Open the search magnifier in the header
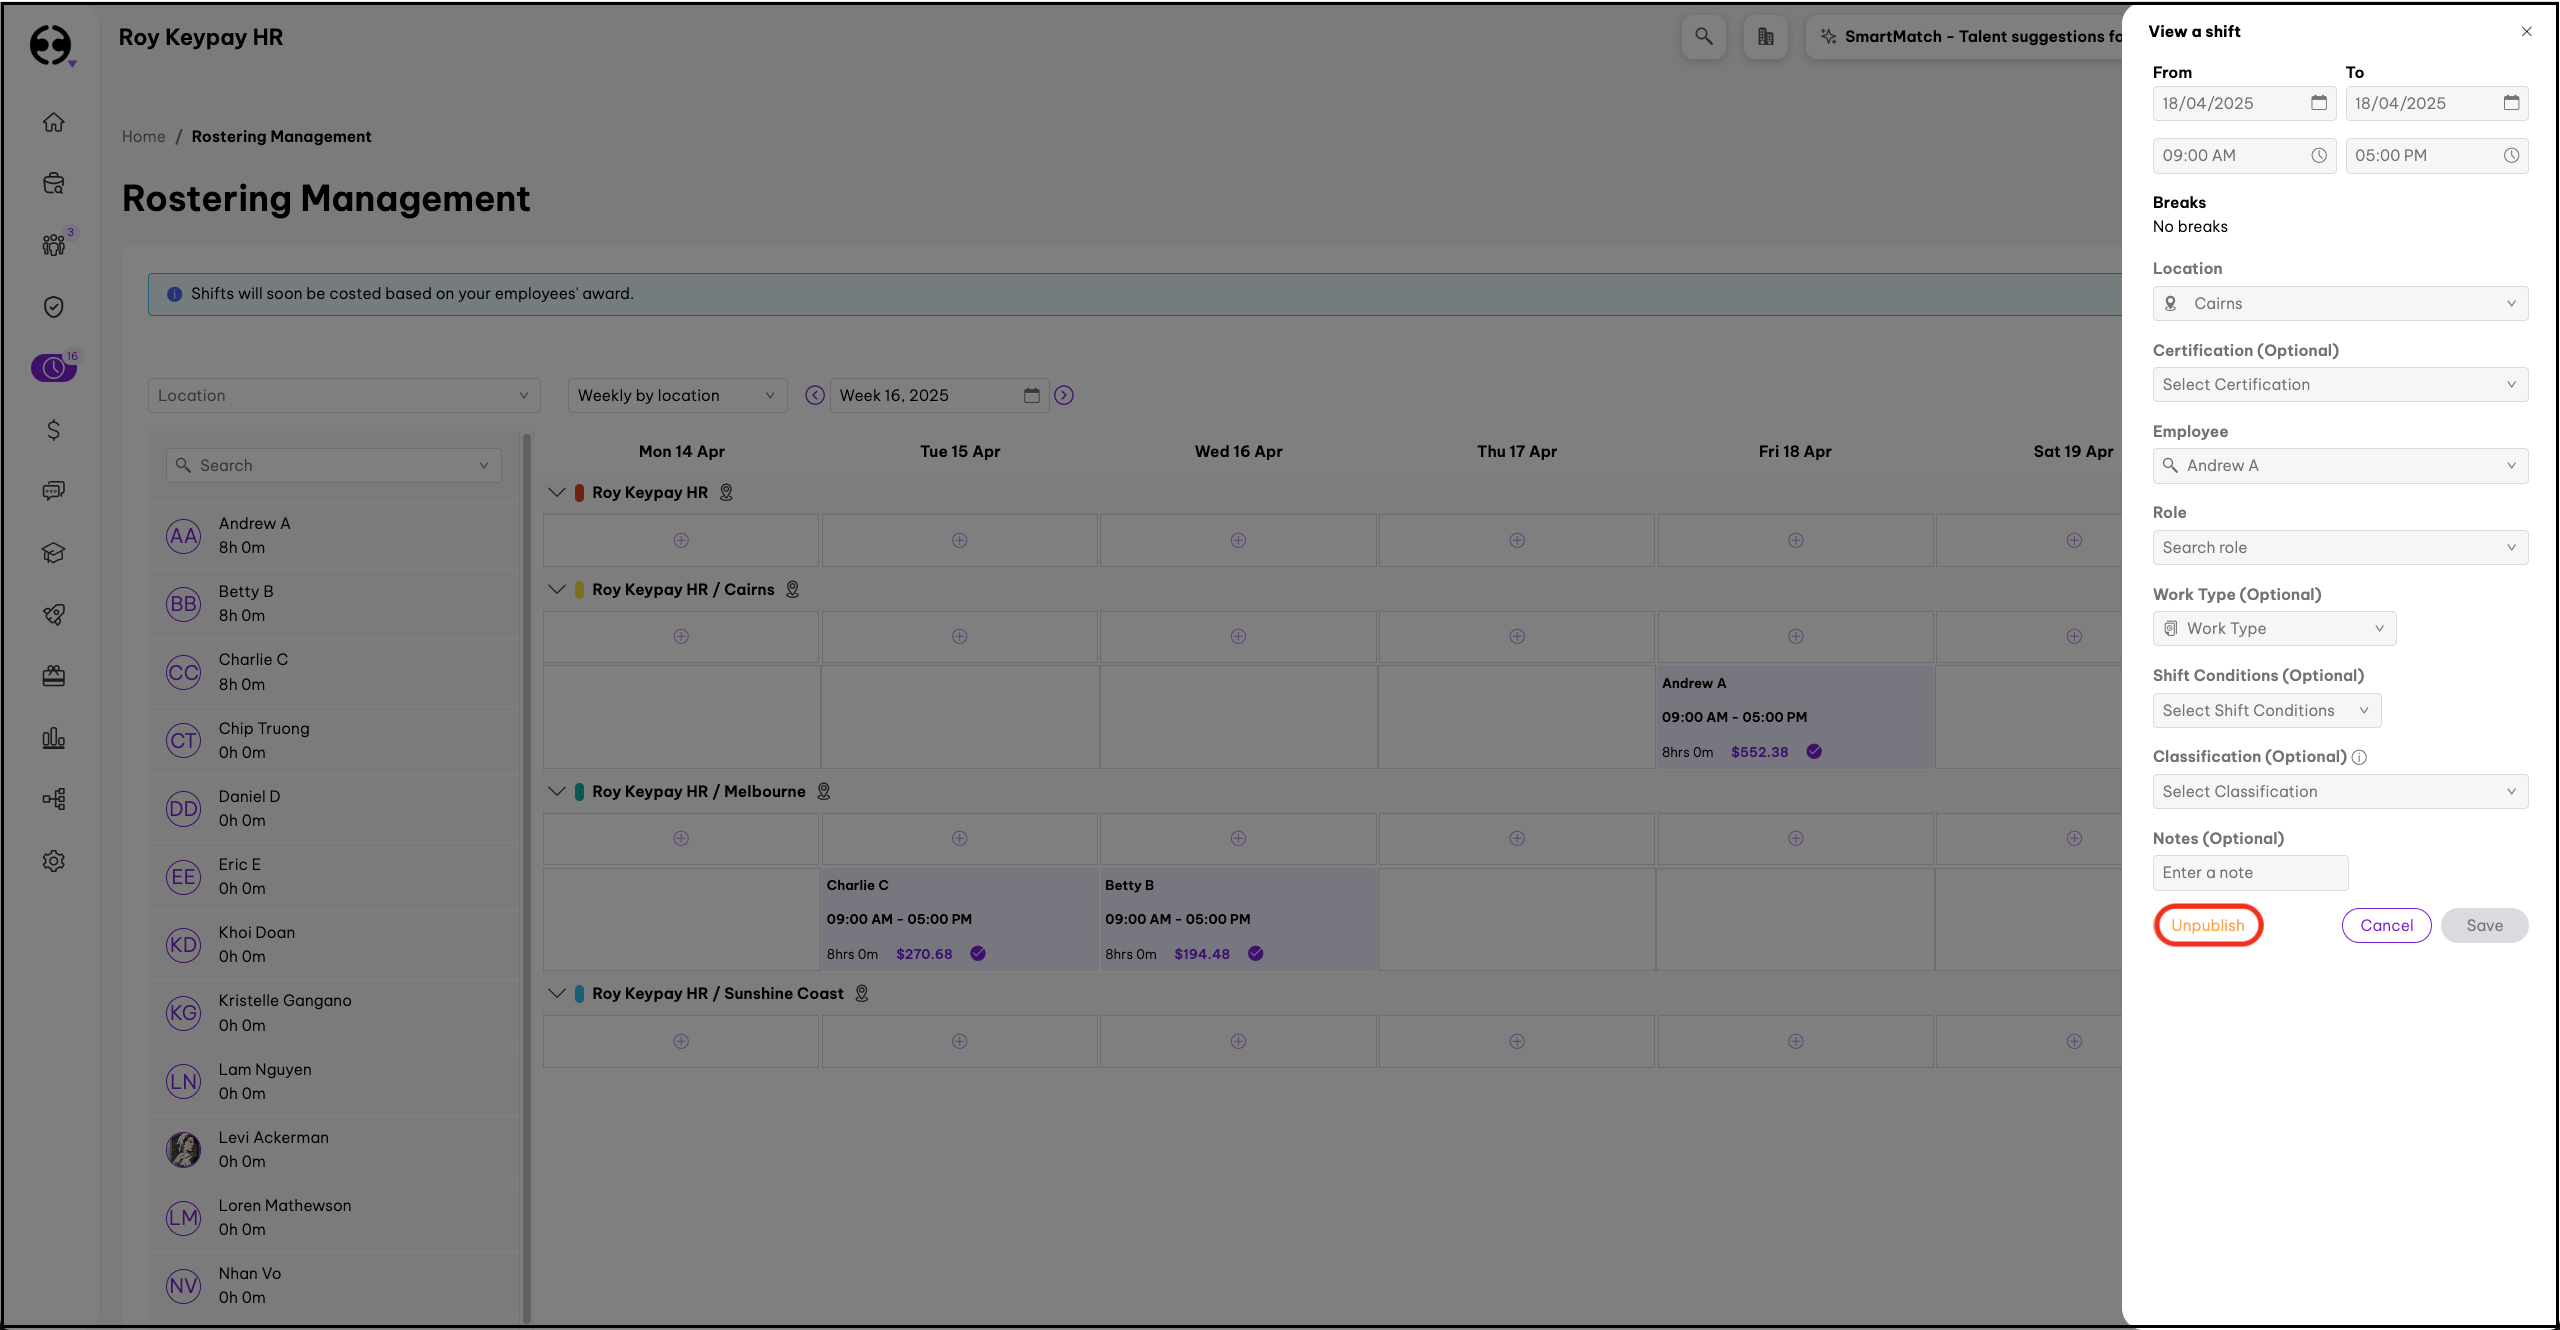This screenshot has width=2560, height=1330. [1703, 37]
